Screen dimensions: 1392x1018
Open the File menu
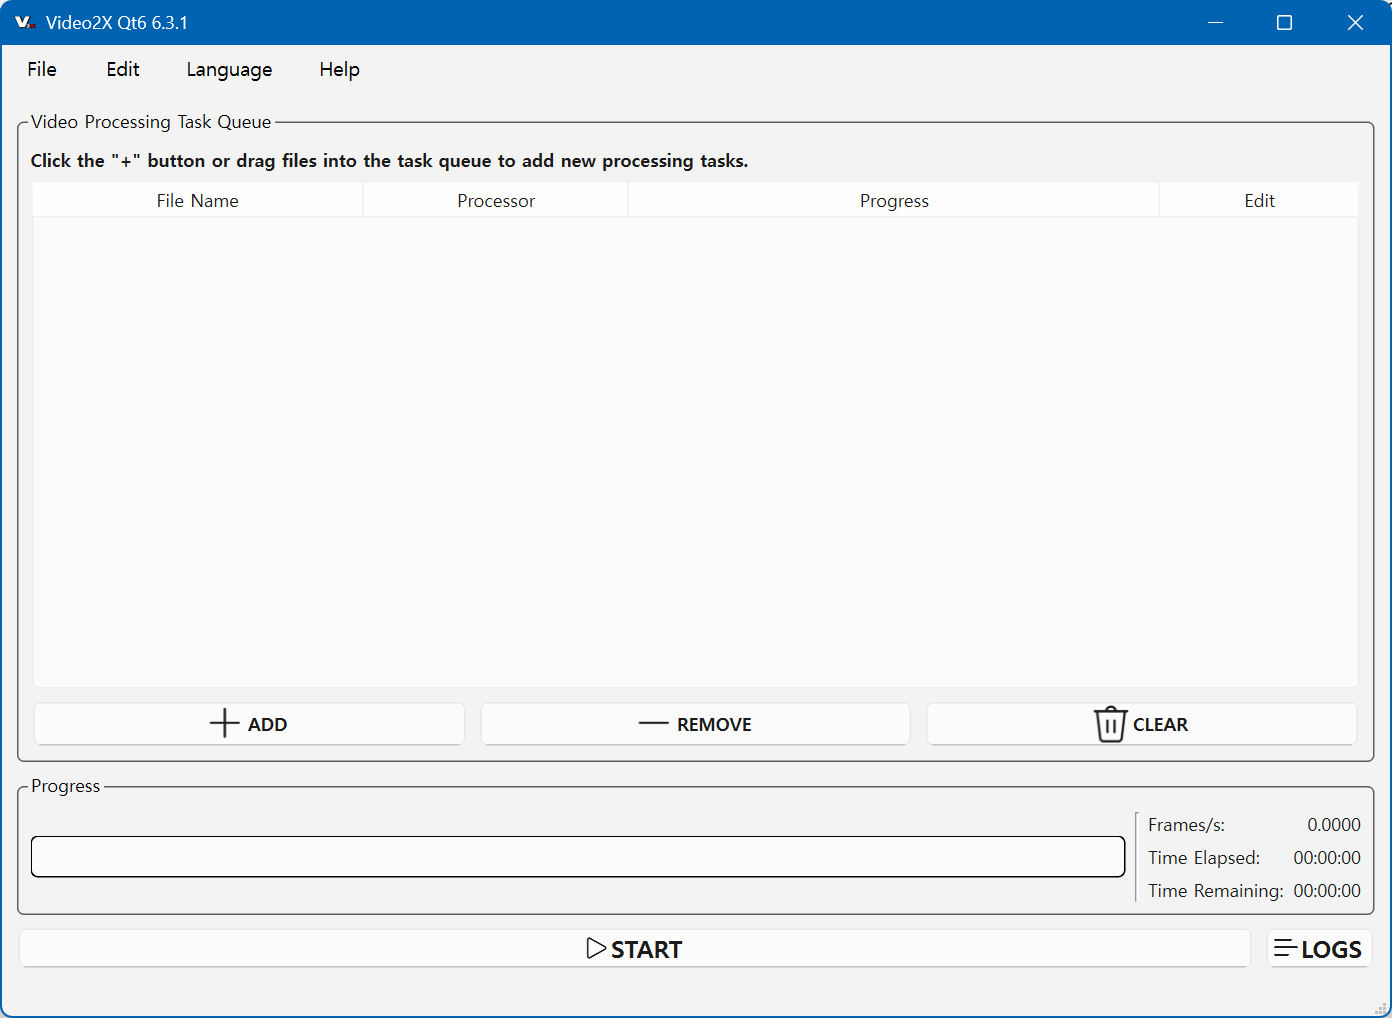tap(42, 69)
